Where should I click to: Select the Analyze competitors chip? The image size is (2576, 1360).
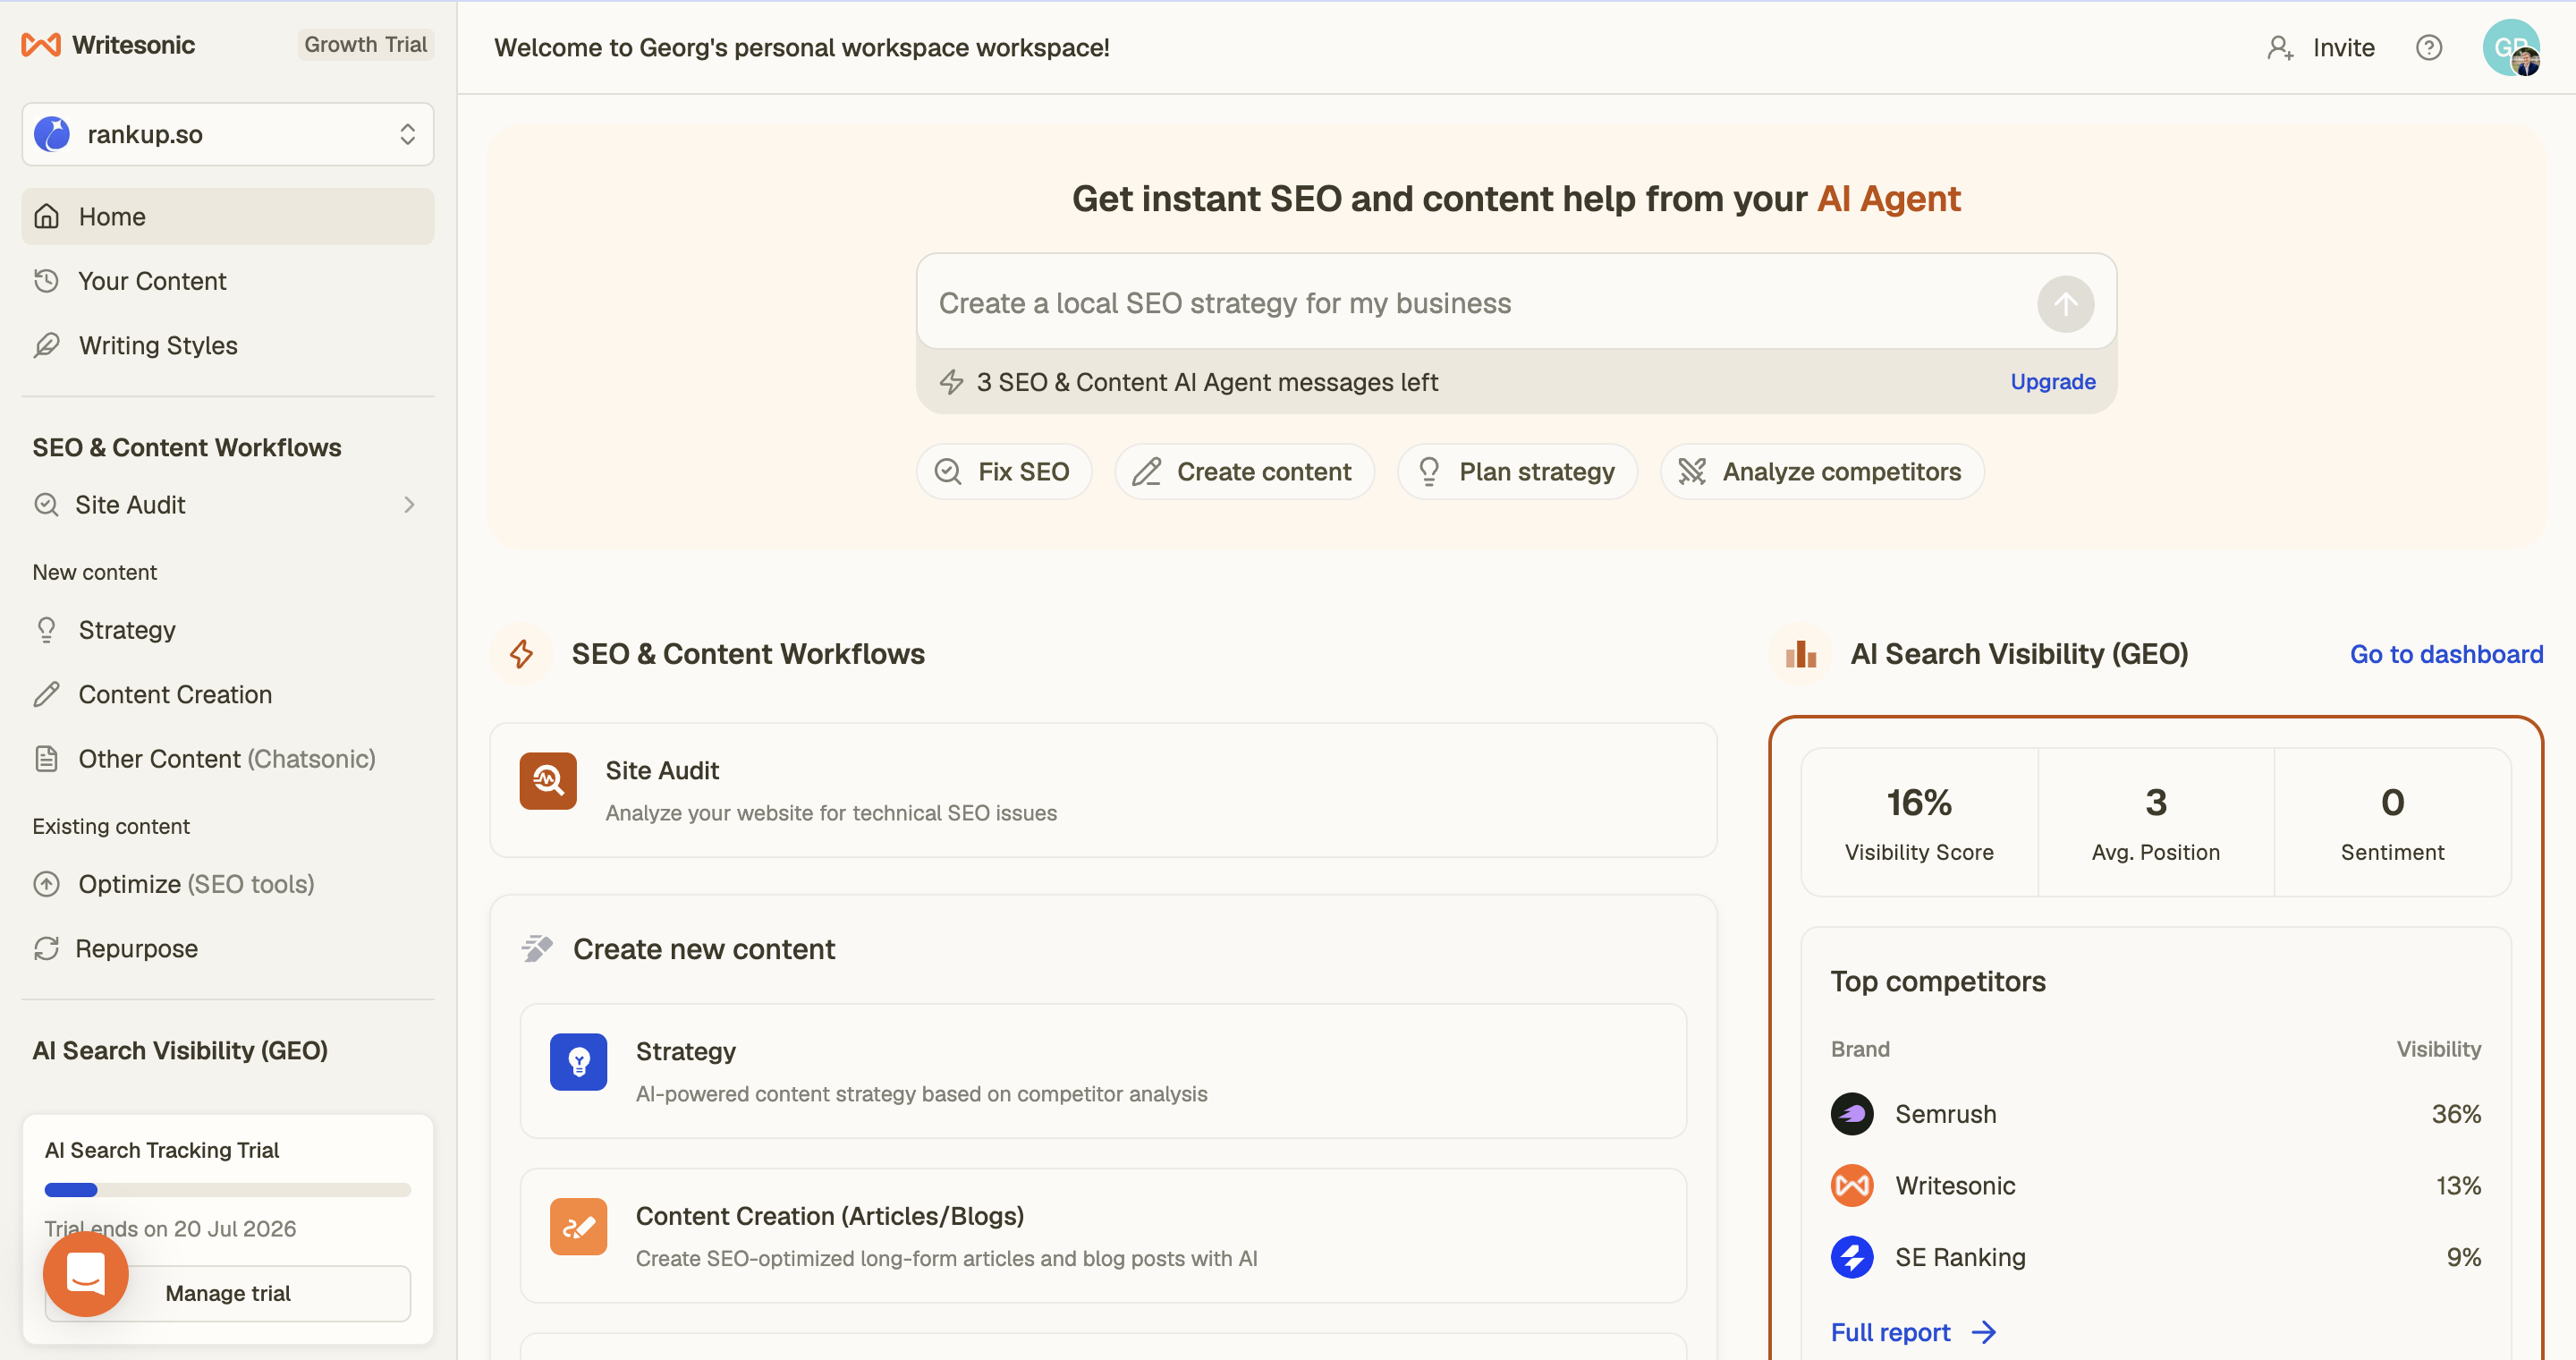1822,471
